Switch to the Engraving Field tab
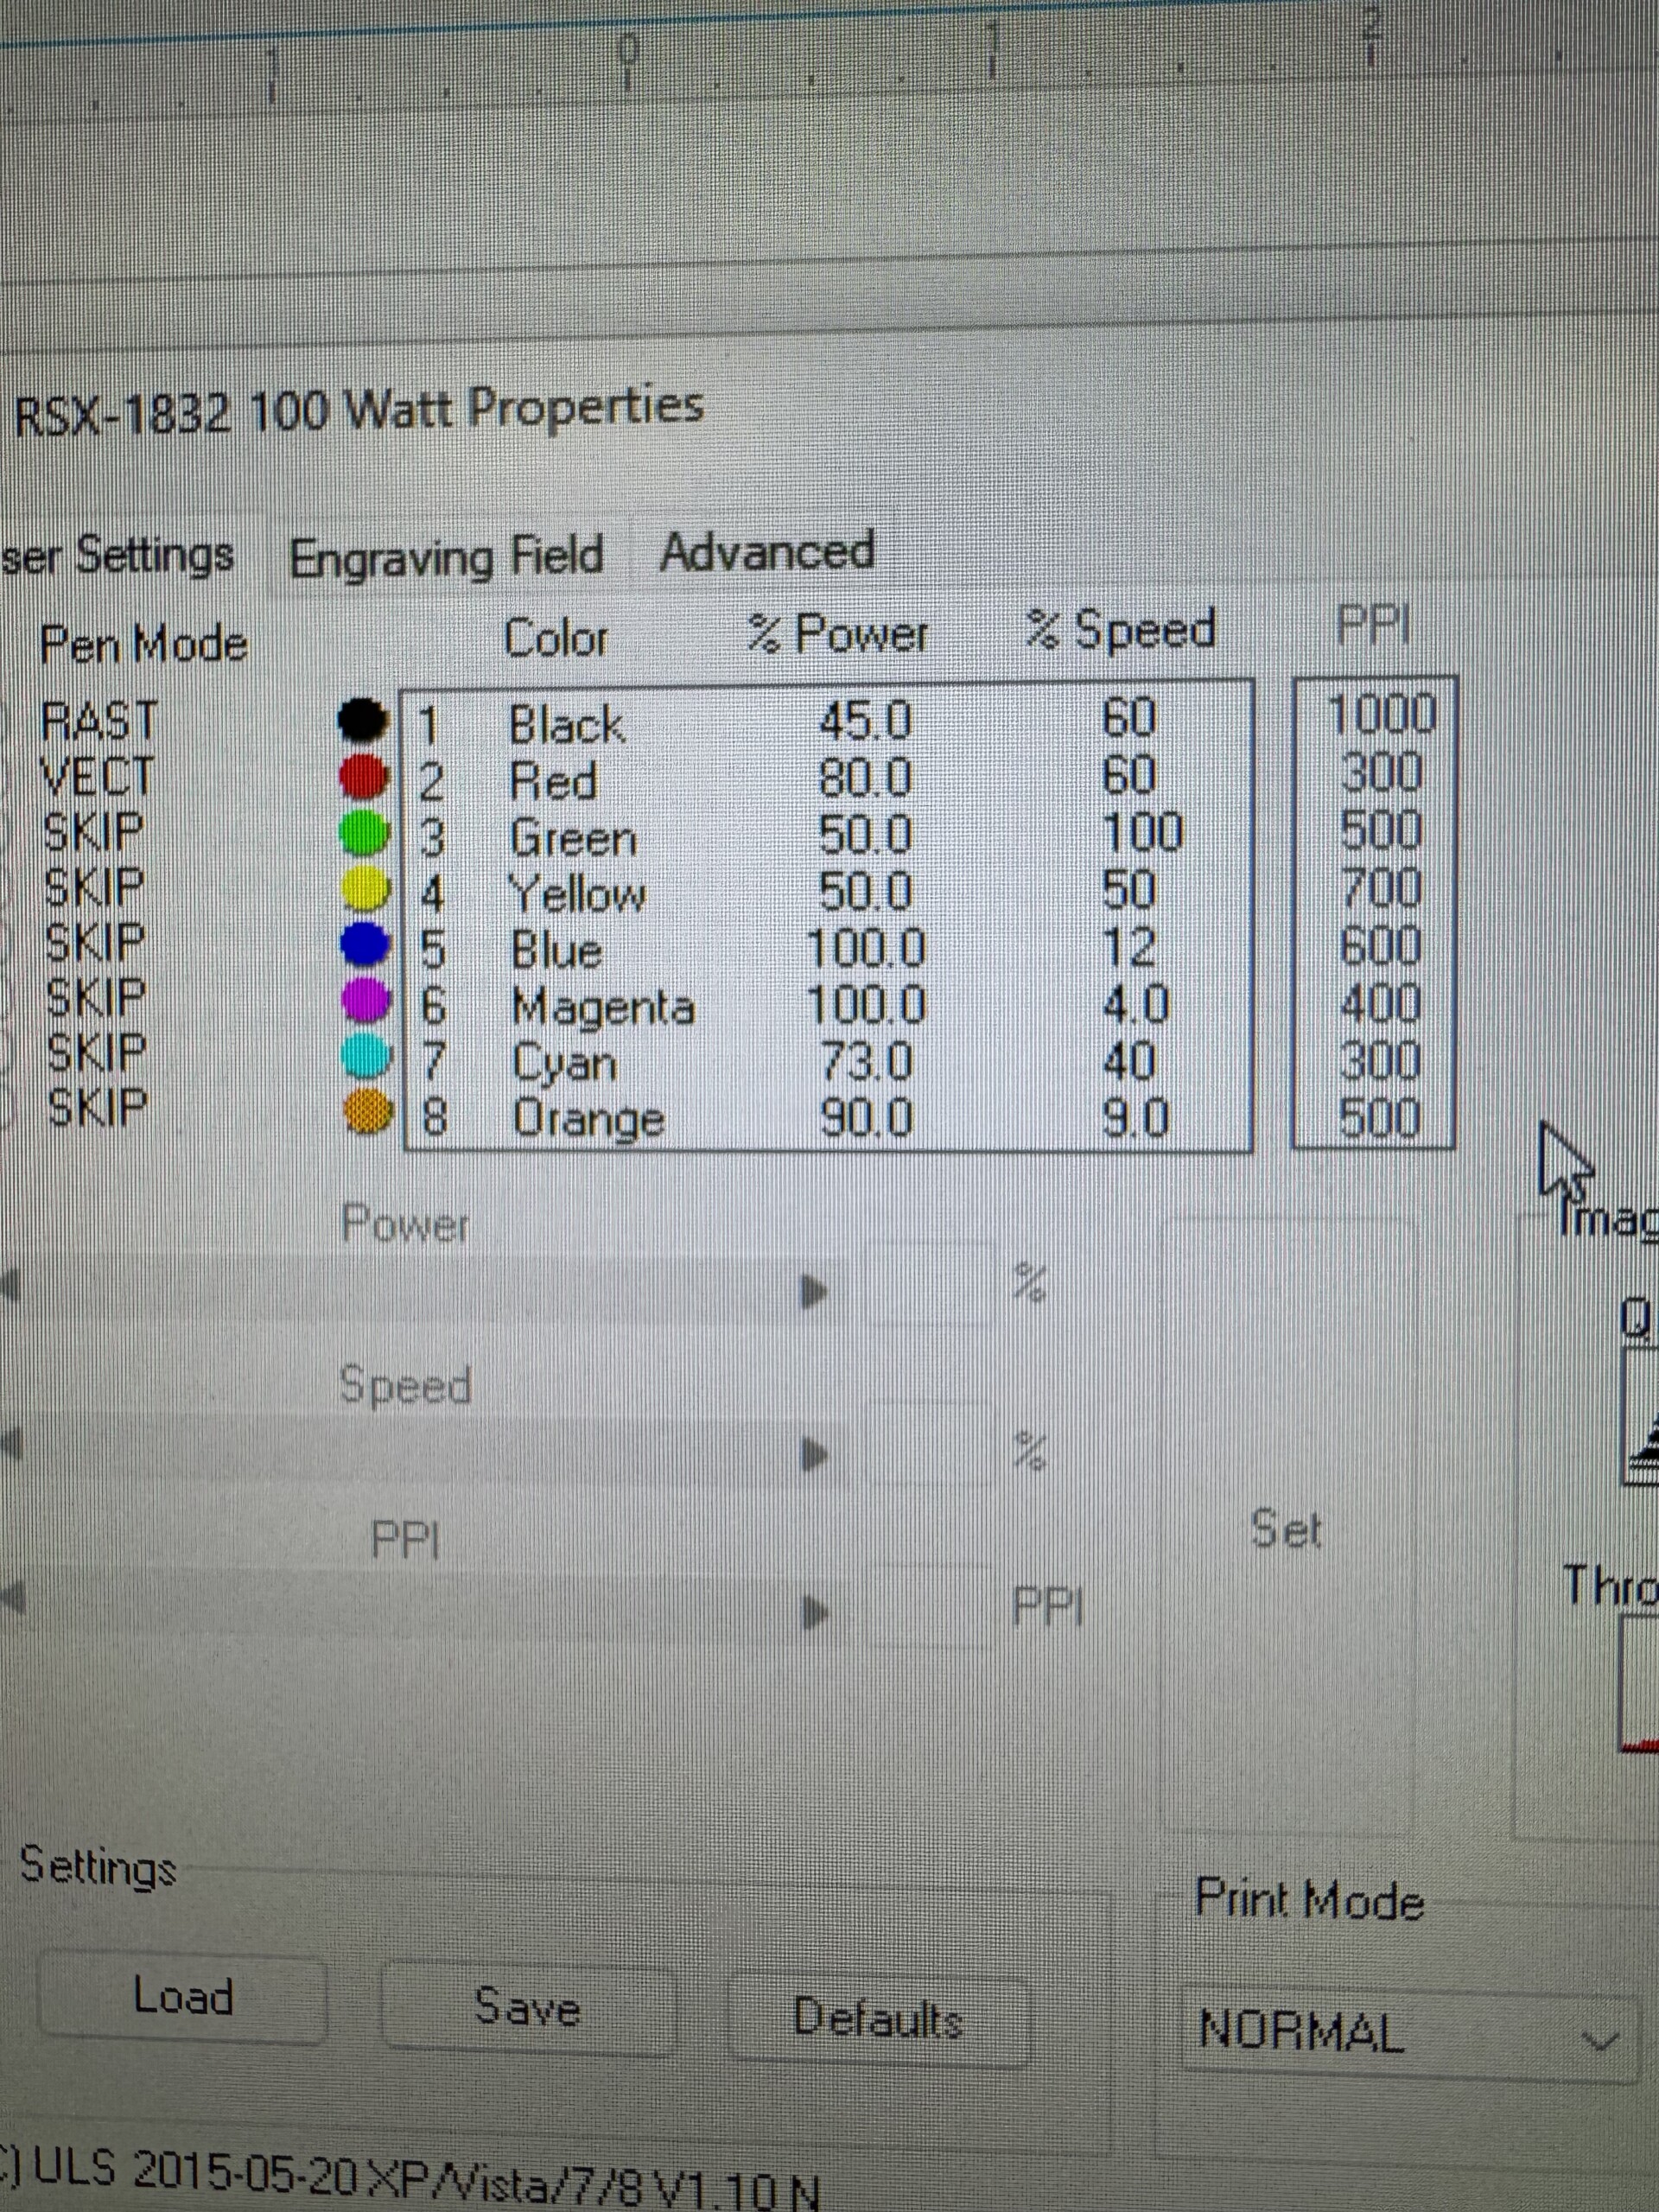 pyautogui.click(x=446, y=557)
